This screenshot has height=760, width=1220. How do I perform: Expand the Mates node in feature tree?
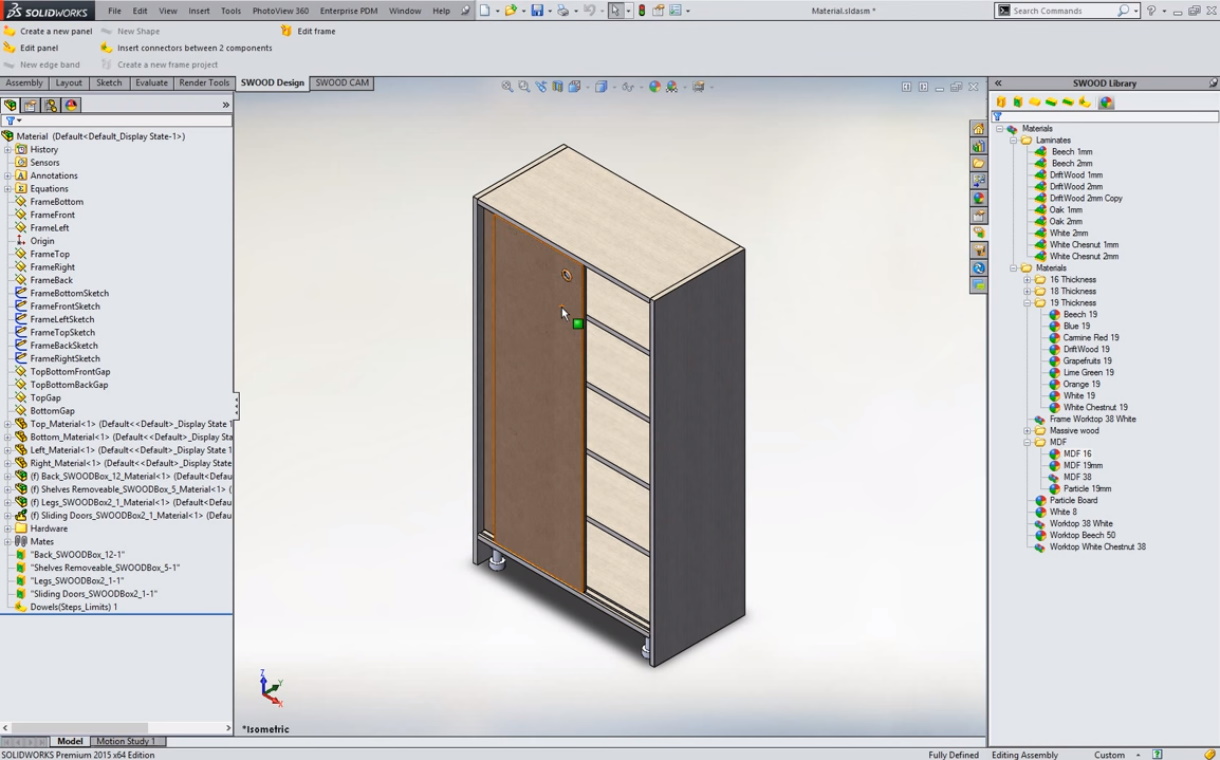8,541
